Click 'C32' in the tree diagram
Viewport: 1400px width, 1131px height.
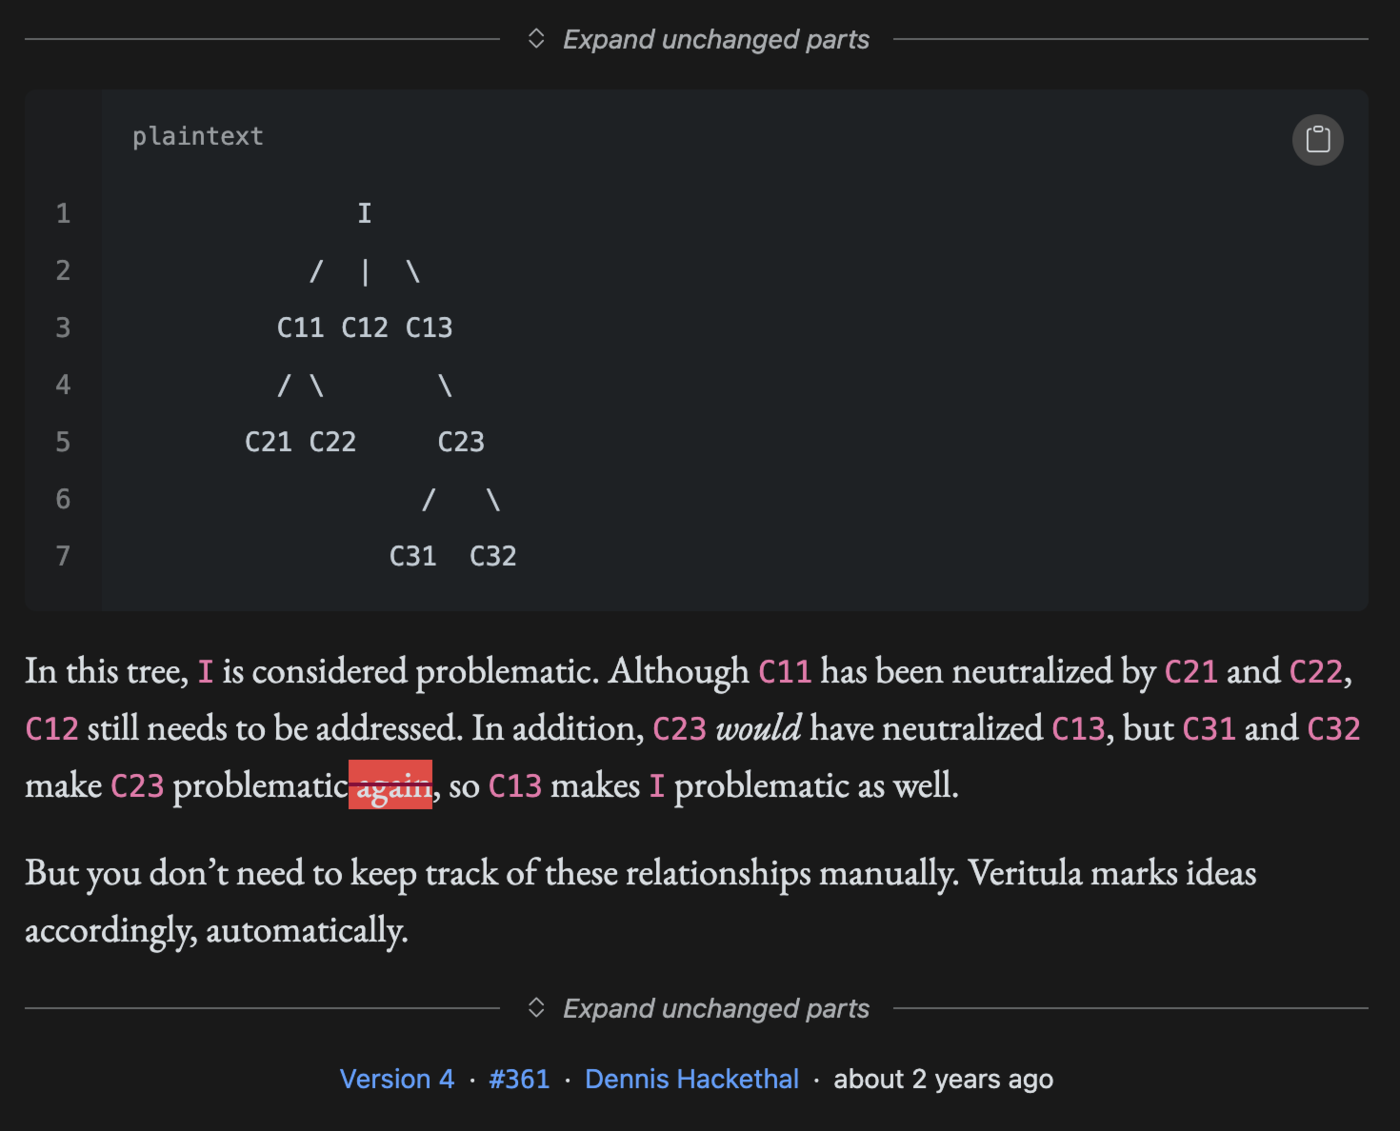(x=493, y=556)
